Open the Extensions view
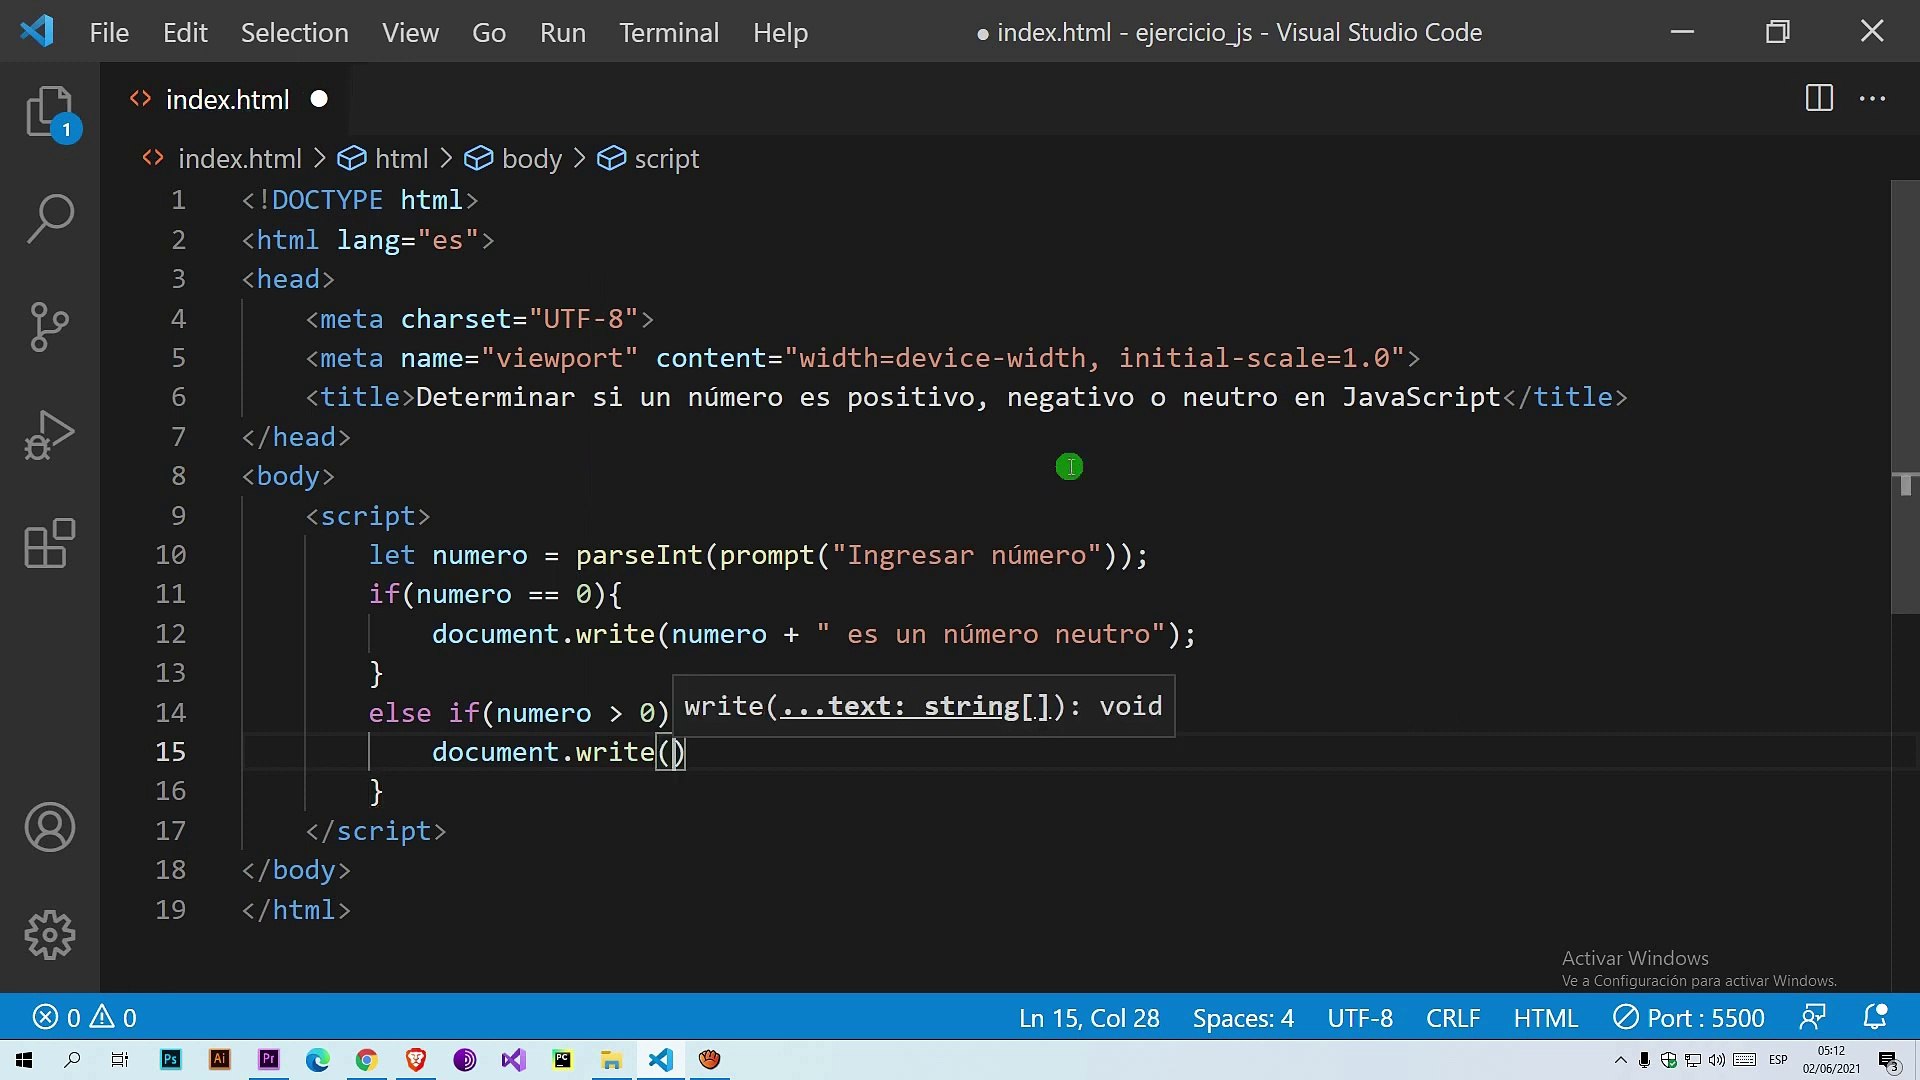Image resolution: width=1920 pixels, height=1080 pixels. pyautogui.click(x=50, y=544)
